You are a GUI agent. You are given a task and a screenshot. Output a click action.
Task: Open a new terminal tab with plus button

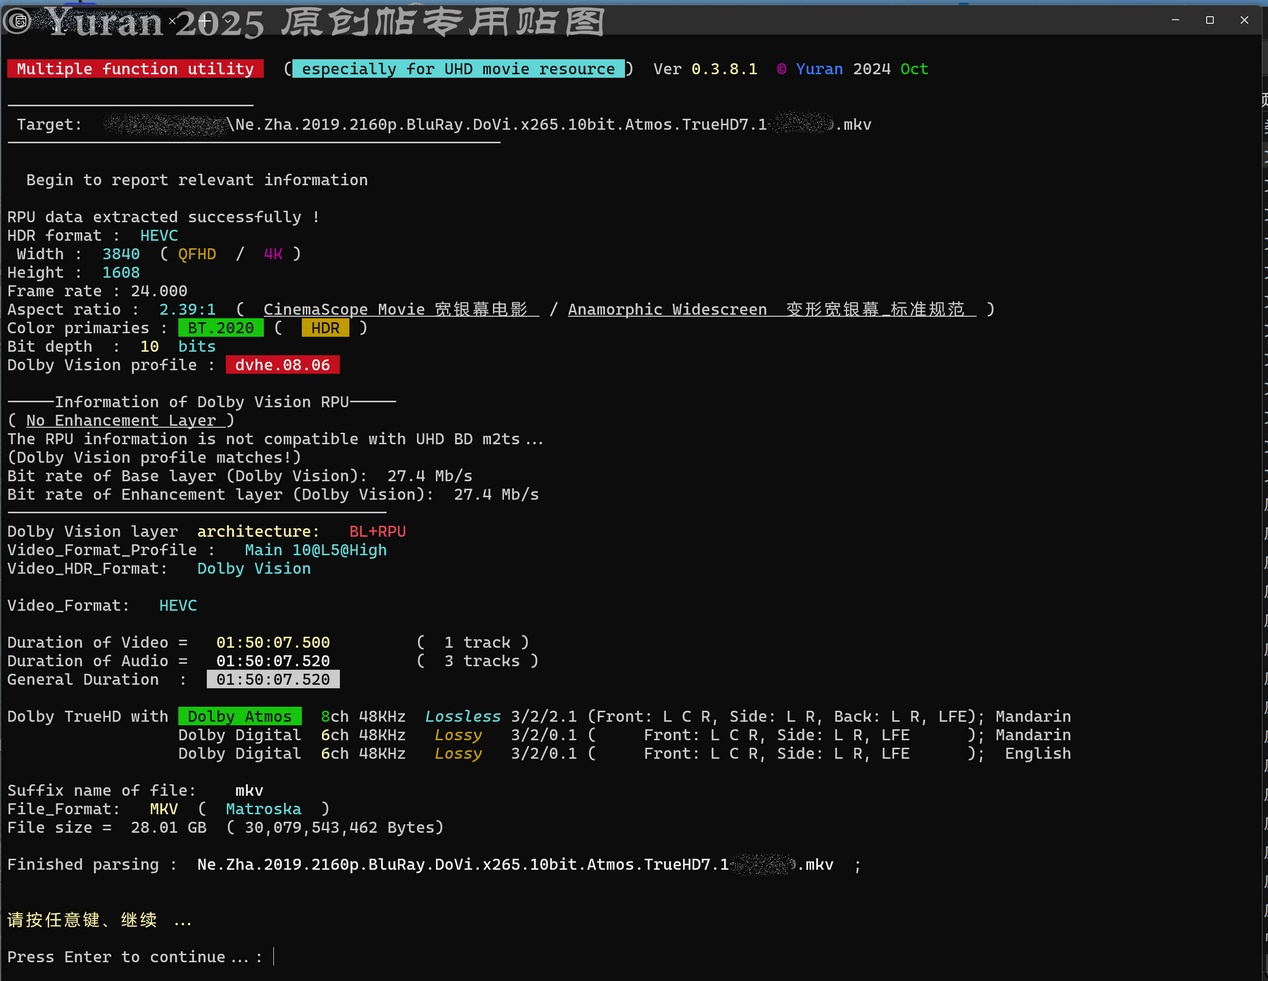pyautogui.click(x=204, y=20)
